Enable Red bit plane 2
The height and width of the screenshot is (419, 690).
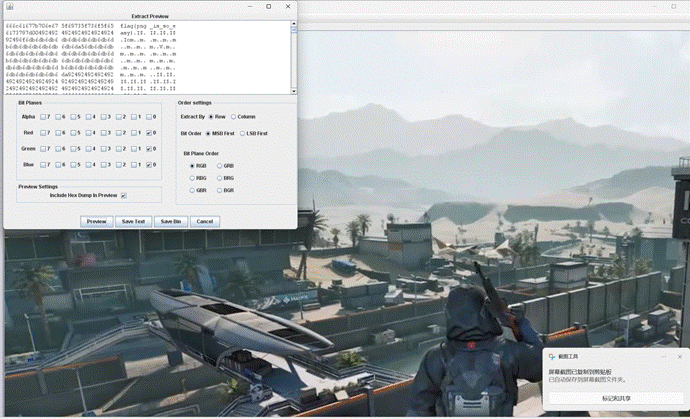[x=119, y=133]
